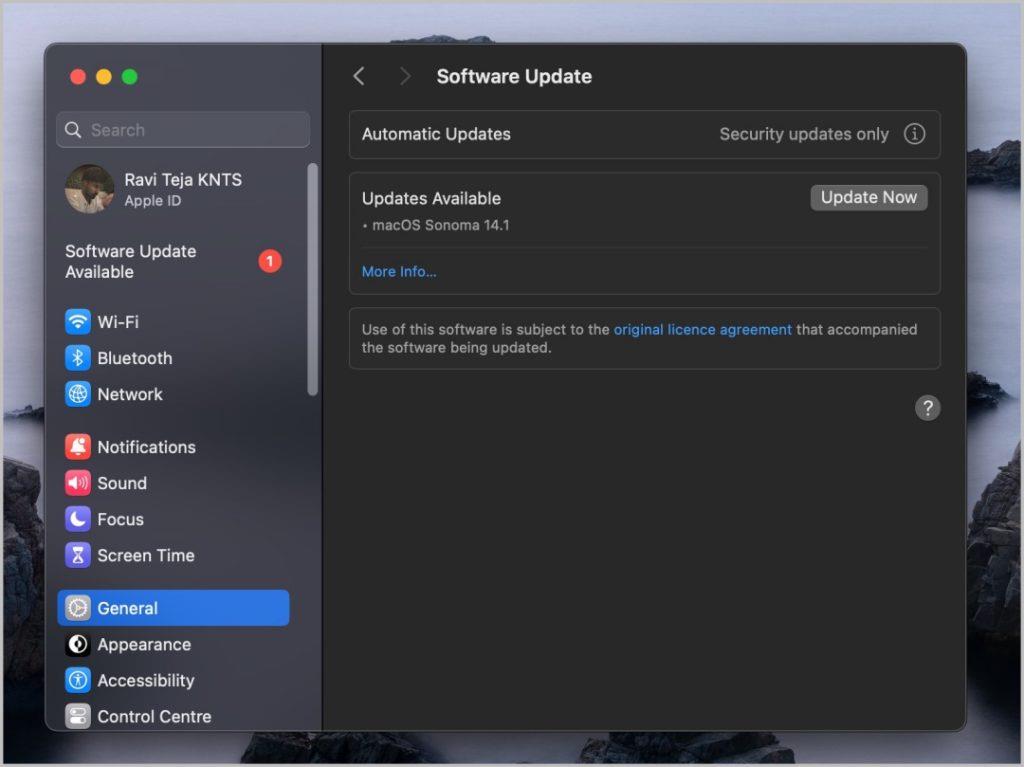Click the Accessibility icon
1024x767 pixels.
point(78,680)
